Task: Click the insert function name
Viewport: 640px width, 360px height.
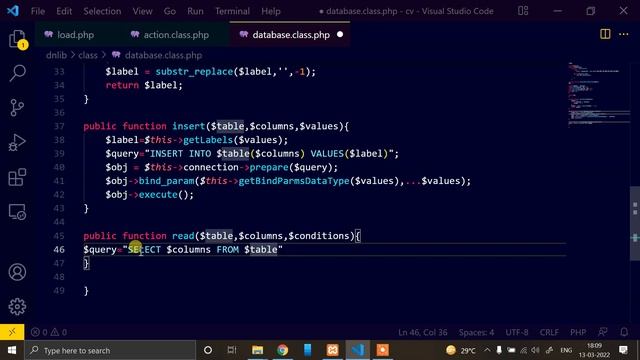Action: tap(188, 126)
